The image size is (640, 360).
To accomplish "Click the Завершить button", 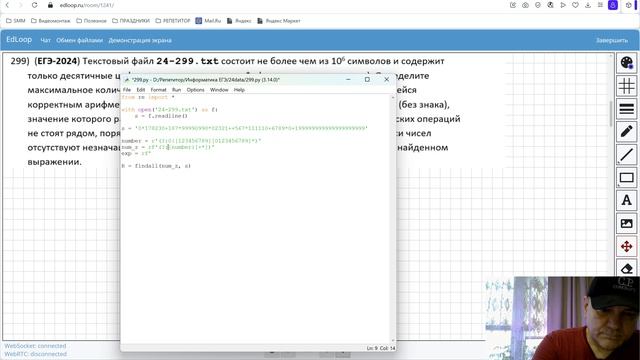I will [611, 40].
